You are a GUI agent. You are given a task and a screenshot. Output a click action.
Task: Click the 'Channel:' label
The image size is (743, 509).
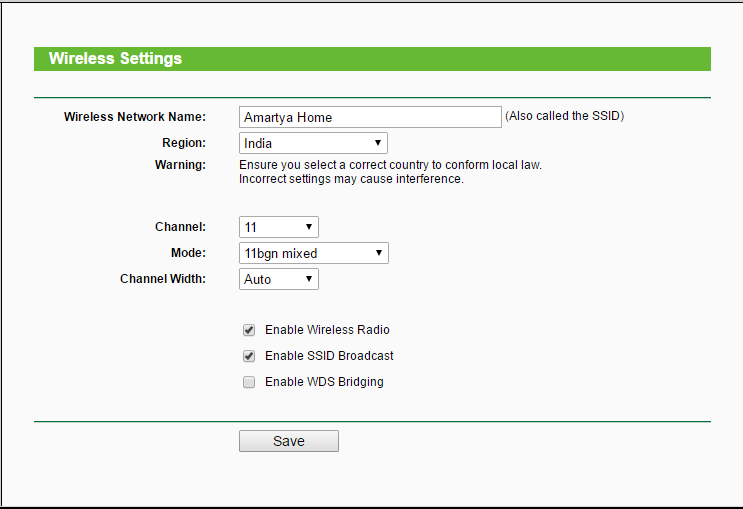pos(181,227)
